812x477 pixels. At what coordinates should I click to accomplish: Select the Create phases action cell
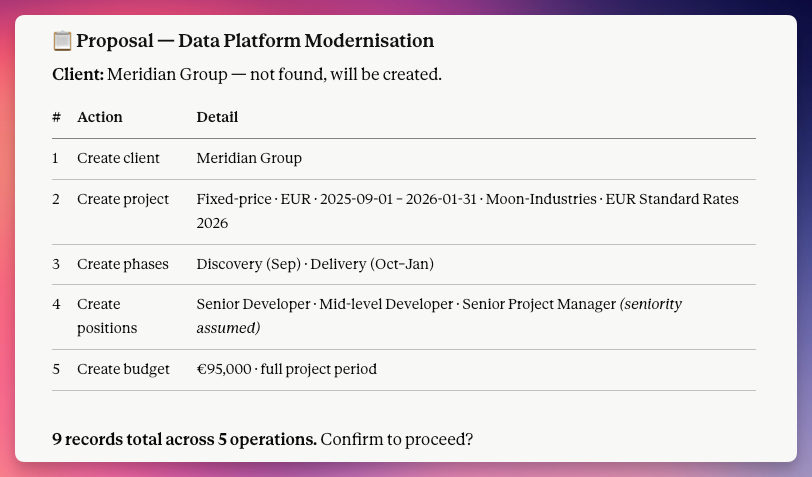tap(123, 264)
